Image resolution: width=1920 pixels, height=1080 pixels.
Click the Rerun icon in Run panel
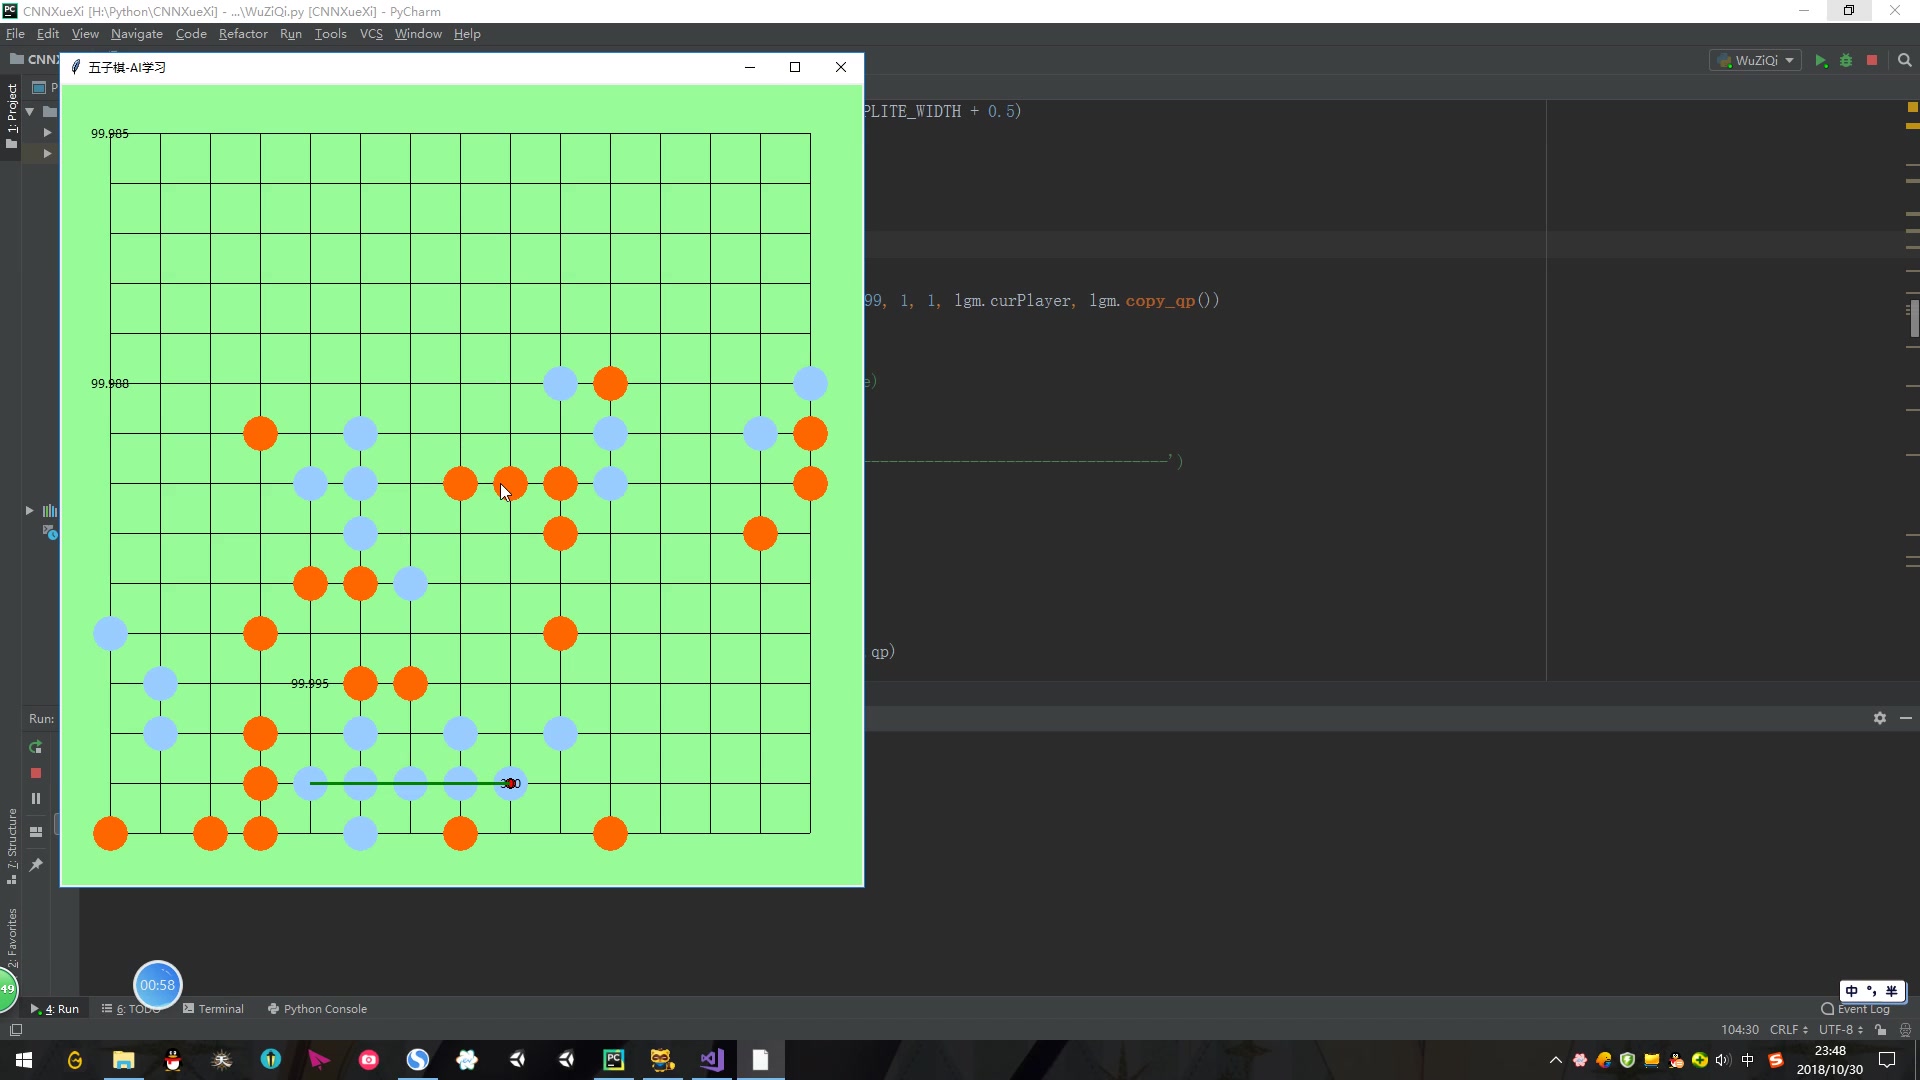point(36,747)
